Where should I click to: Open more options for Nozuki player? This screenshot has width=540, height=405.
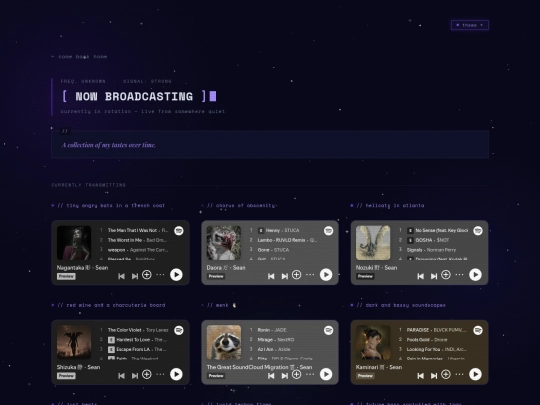(460, 275)
